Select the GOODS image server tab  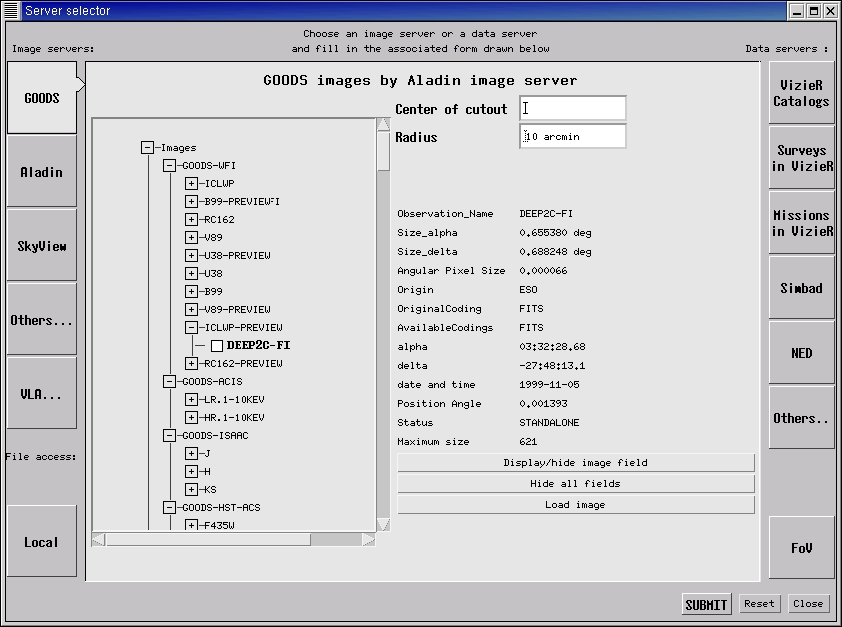tap(42, 98)
